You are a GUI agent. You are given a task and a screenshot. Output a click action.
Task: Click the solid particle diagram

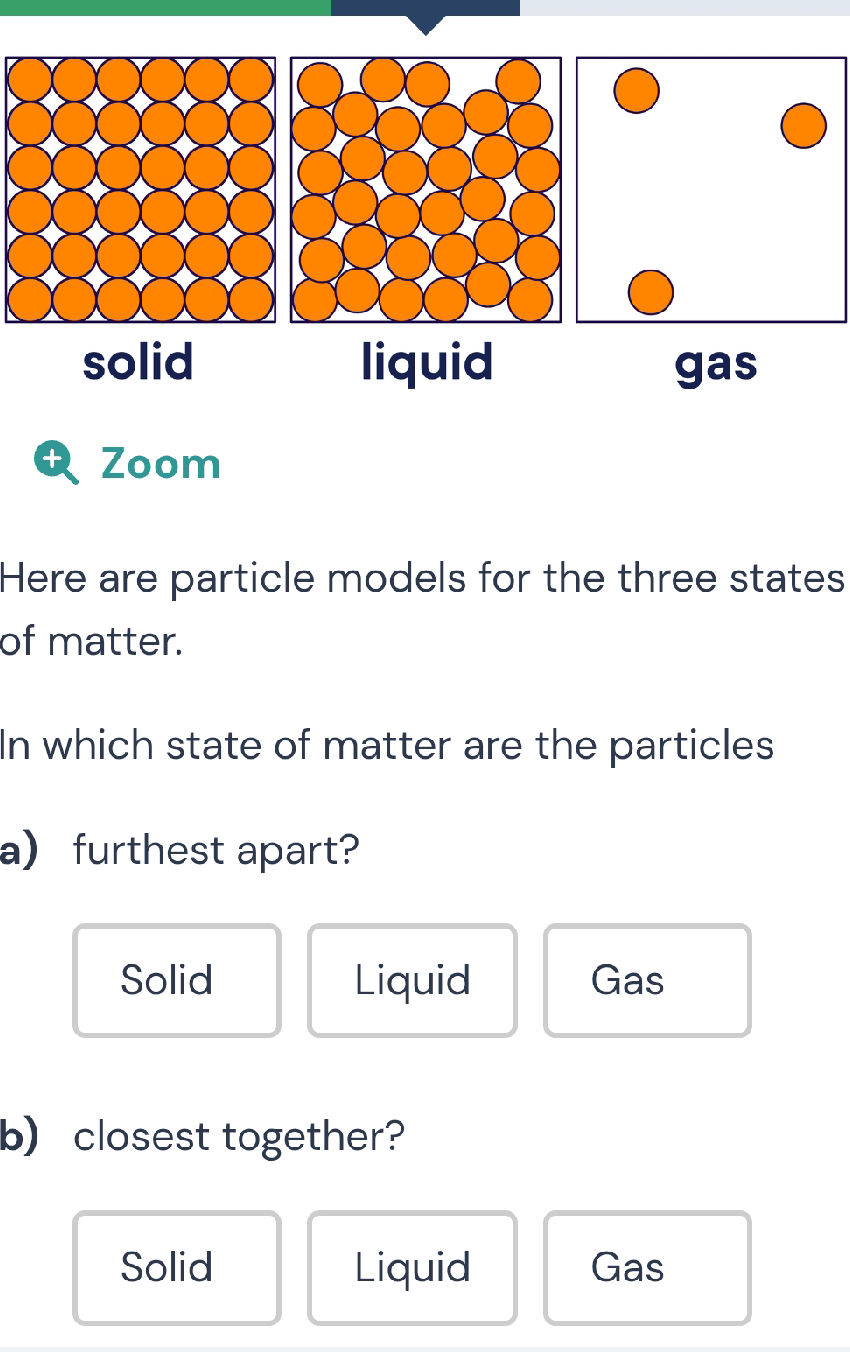(140, 190)
